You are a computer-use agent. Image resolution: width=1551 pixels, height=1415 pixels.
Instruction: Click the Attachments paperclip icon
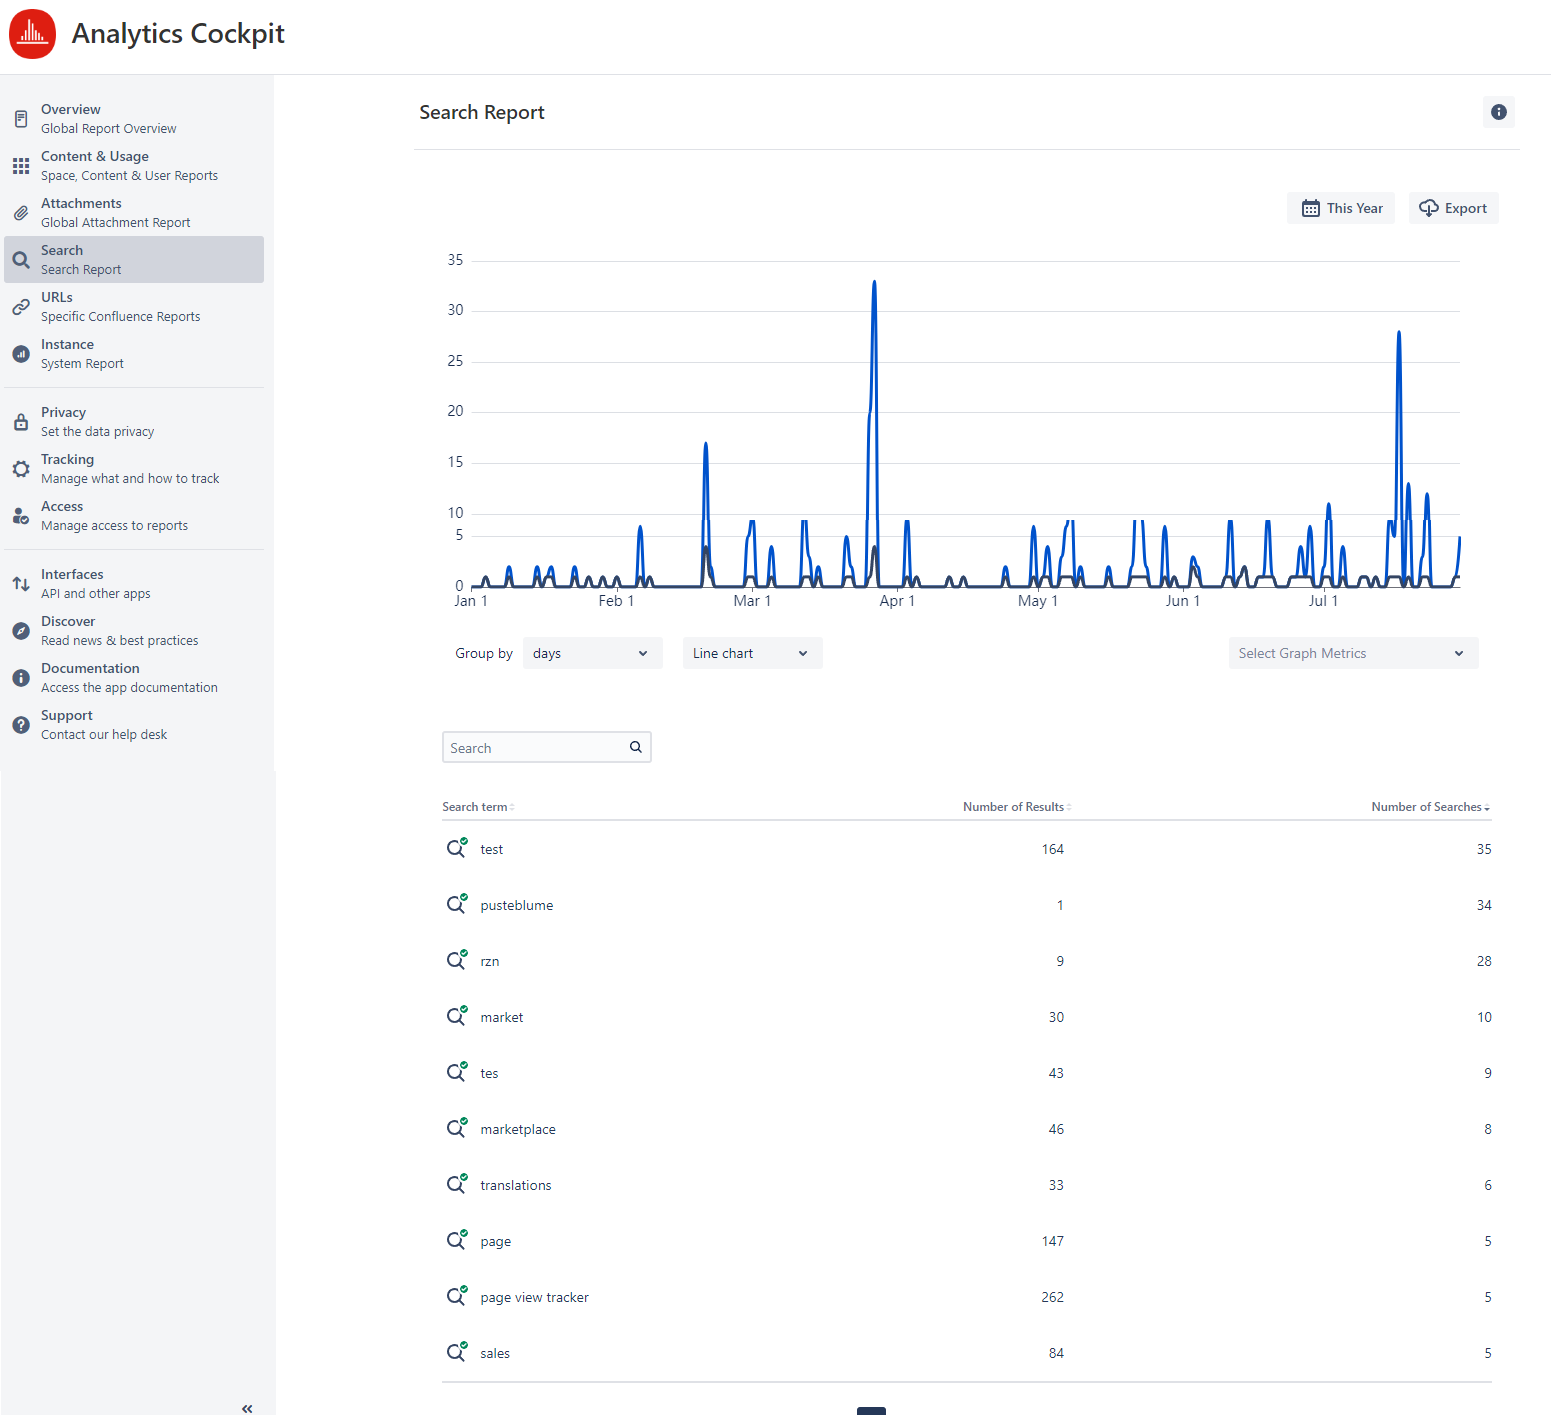tap(21, 213)
